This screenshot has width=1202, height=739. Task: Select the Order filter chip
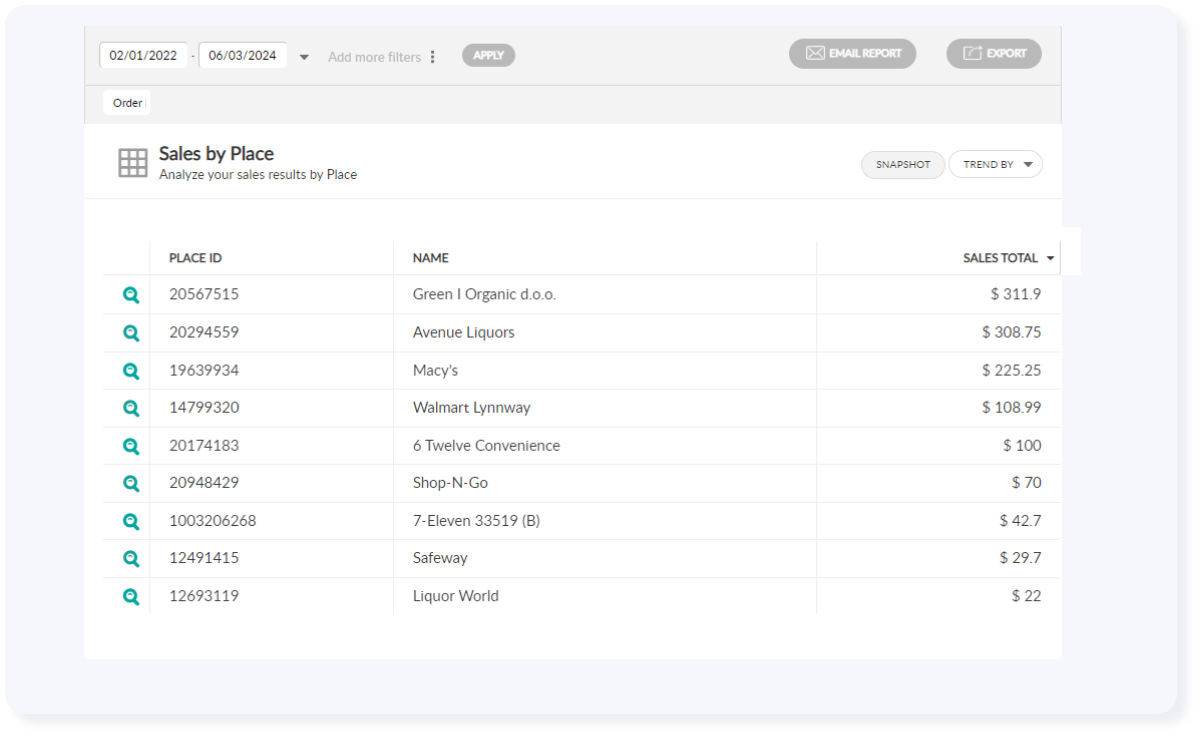[x=126, y=102]
